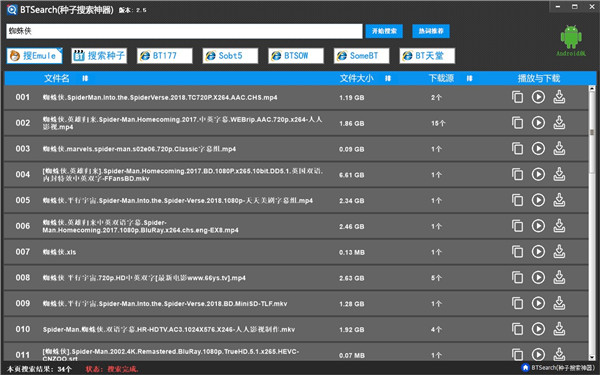Download result 004 6.61 GB file
Image resolution: width=600 pixels, height=375 pixels.
pyautogui.click(x=559, y=174)
